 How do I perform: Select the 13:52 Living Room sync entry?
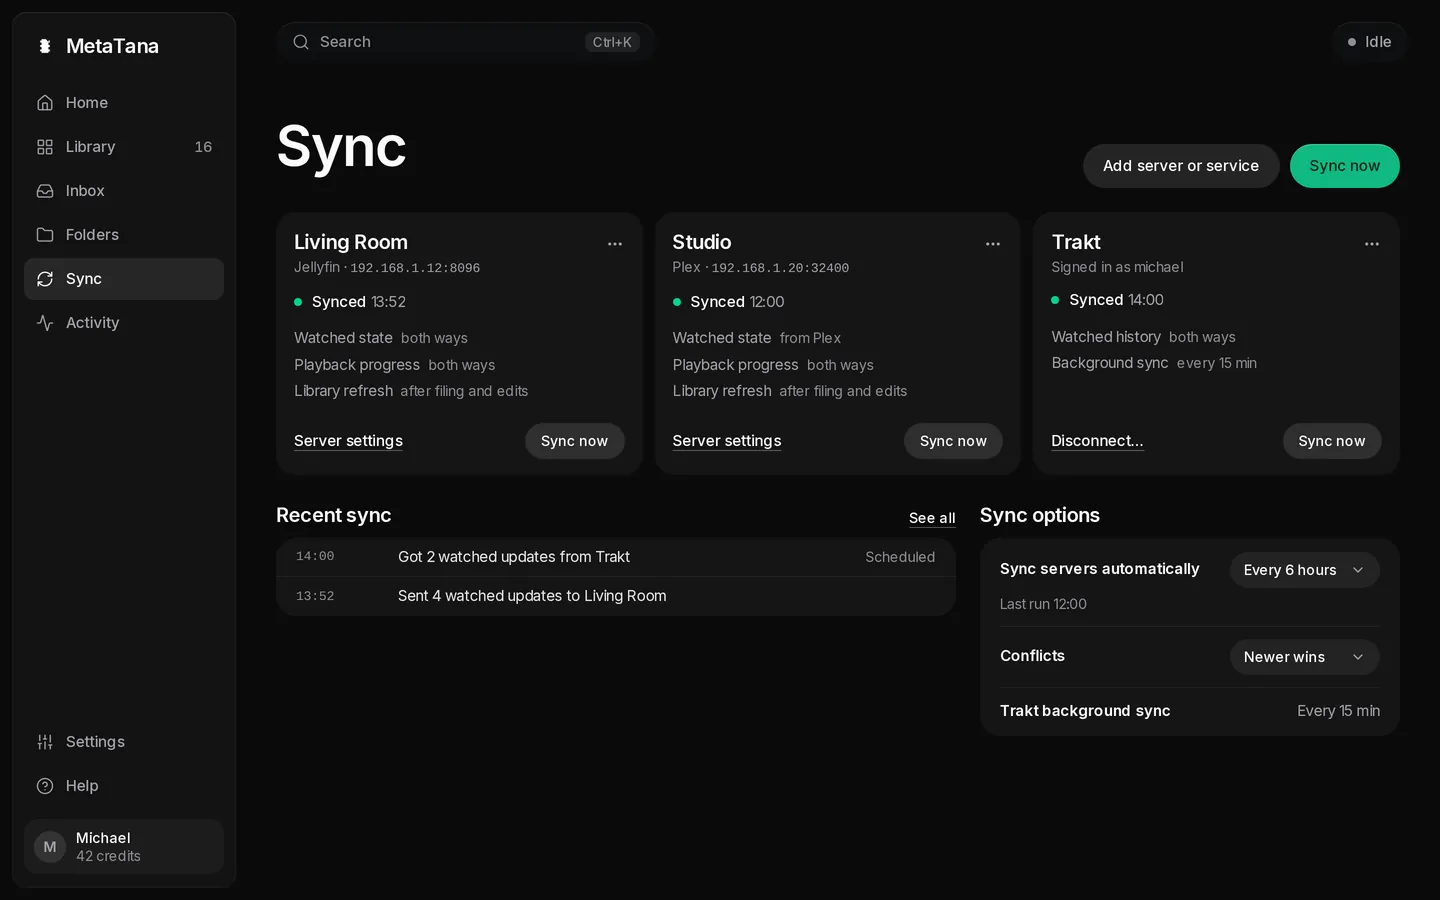[x=616, y=596]
